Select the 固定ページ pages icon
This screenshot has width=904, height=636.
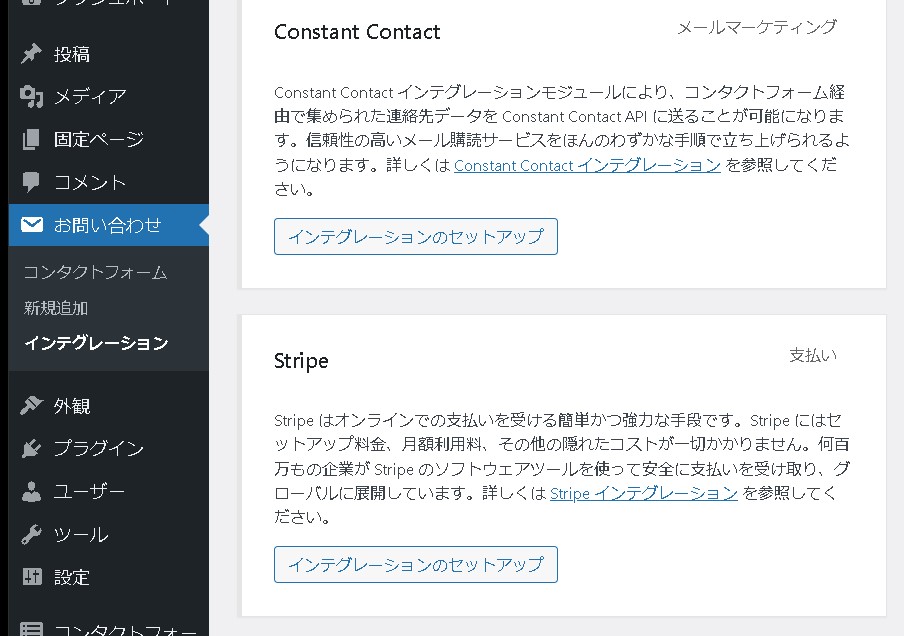(32, 139)
